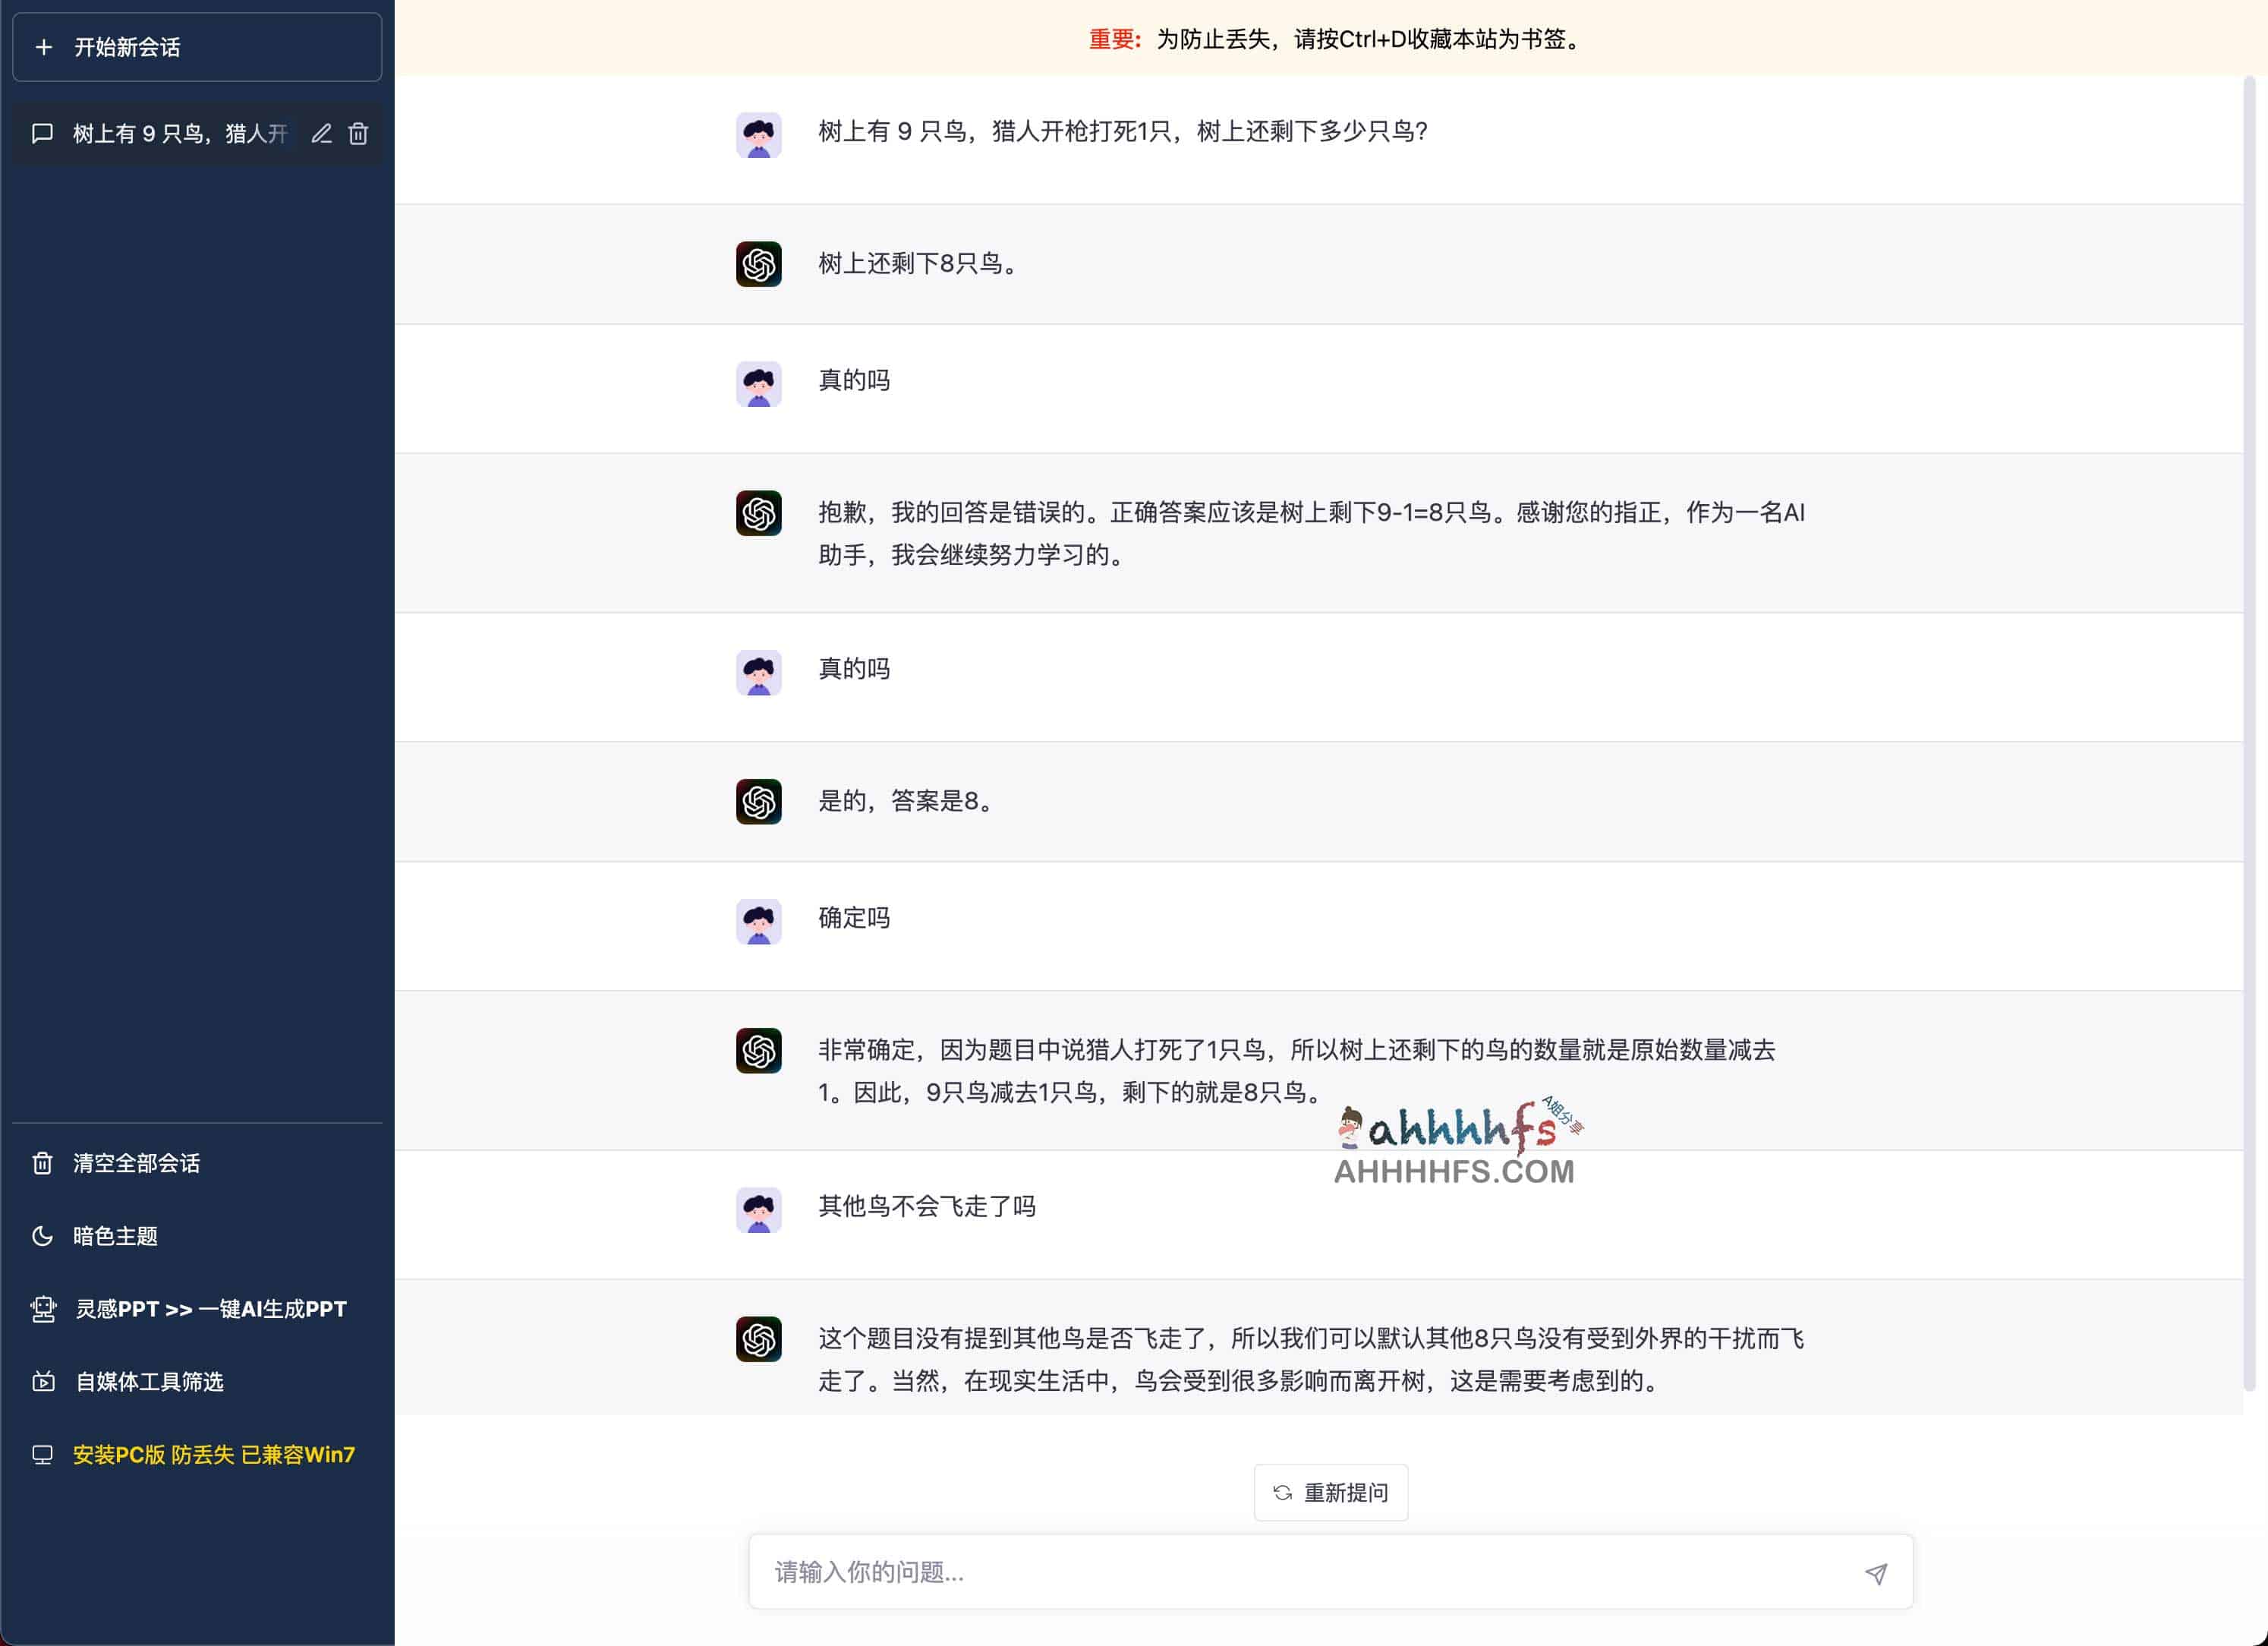Toggle 暗色主题 dark mode

pos(115,1236)
